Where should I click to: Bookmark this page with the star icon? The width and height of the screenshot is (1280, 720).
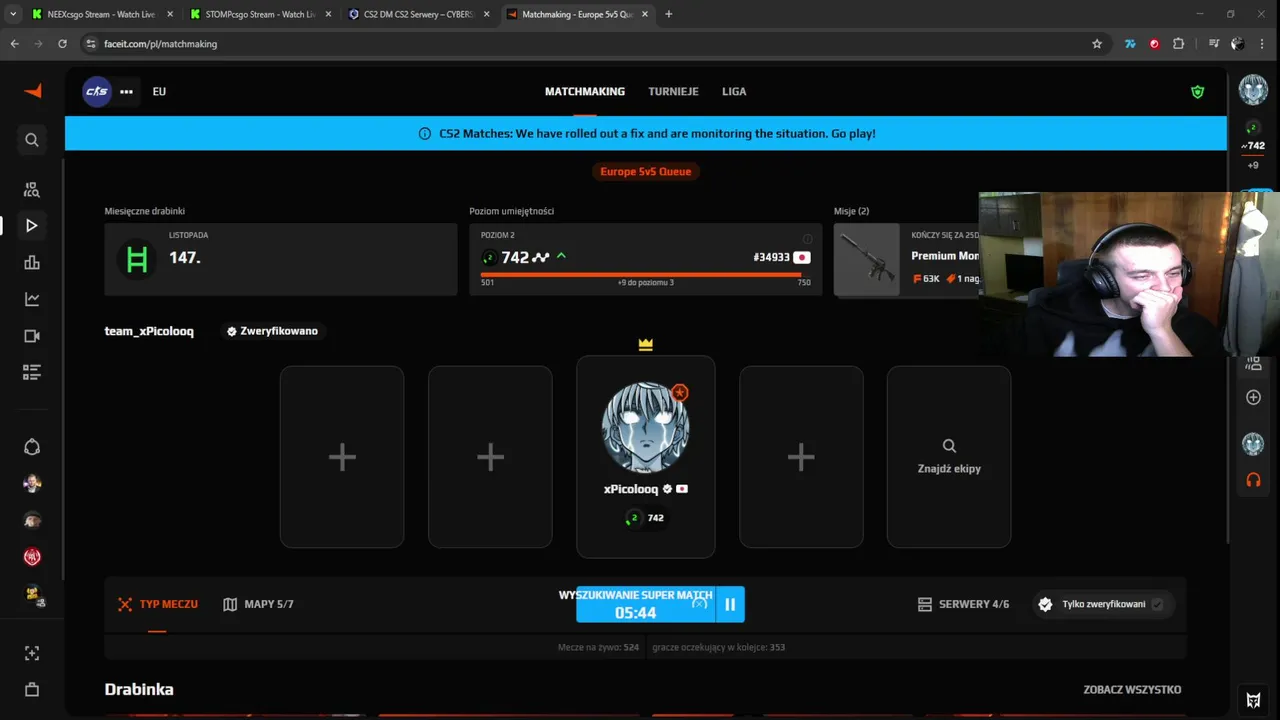tap(1097, 44)
